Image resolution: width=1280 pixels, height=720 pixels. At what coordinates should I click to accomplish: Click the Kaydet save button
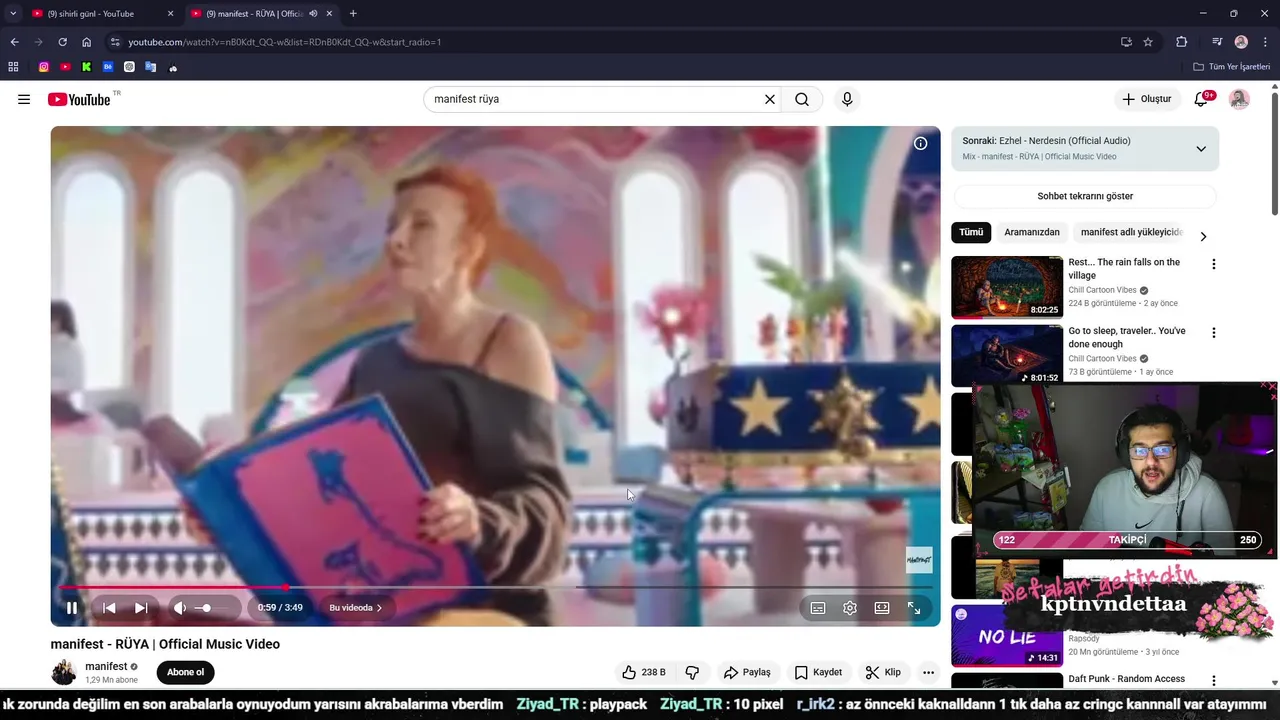[x=819, y=672]
